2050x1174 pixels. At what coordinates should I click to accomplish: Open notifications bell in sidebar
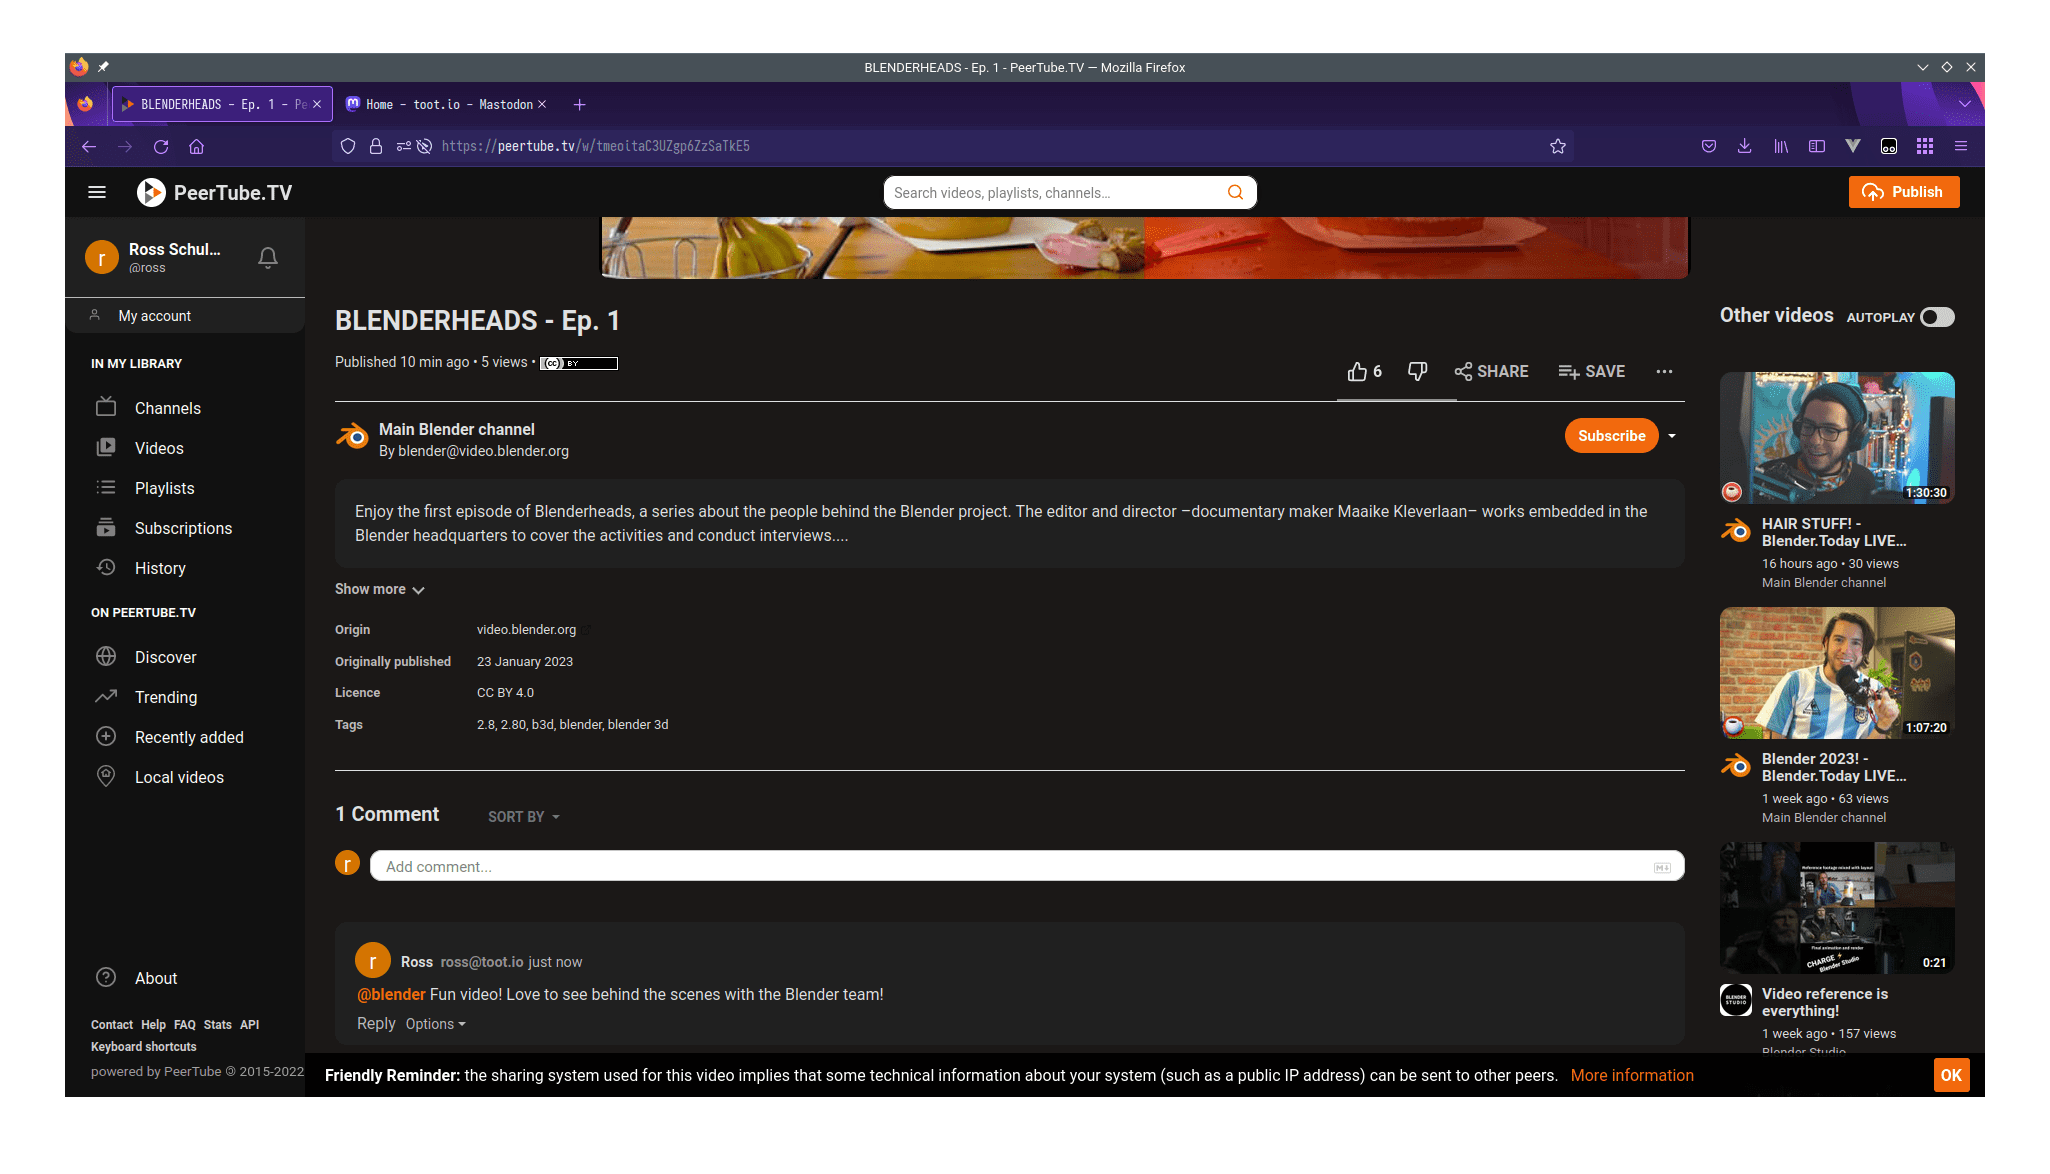pos(267,257)
